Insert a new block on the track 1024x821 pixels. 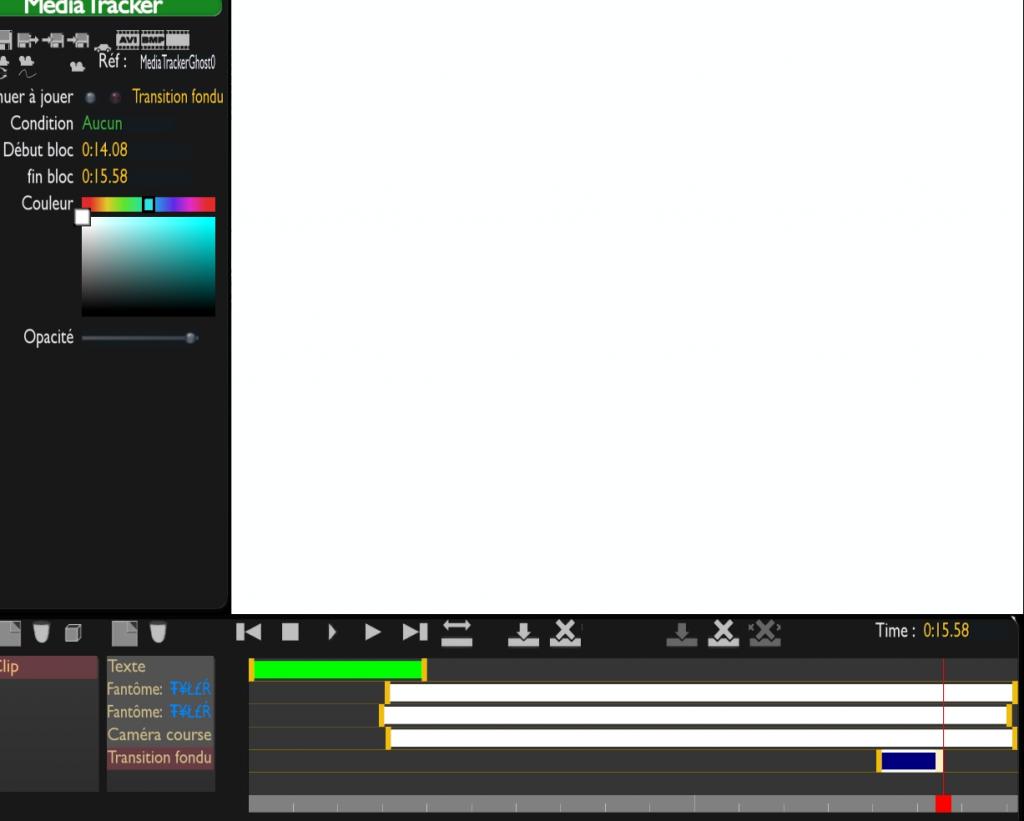524,634
